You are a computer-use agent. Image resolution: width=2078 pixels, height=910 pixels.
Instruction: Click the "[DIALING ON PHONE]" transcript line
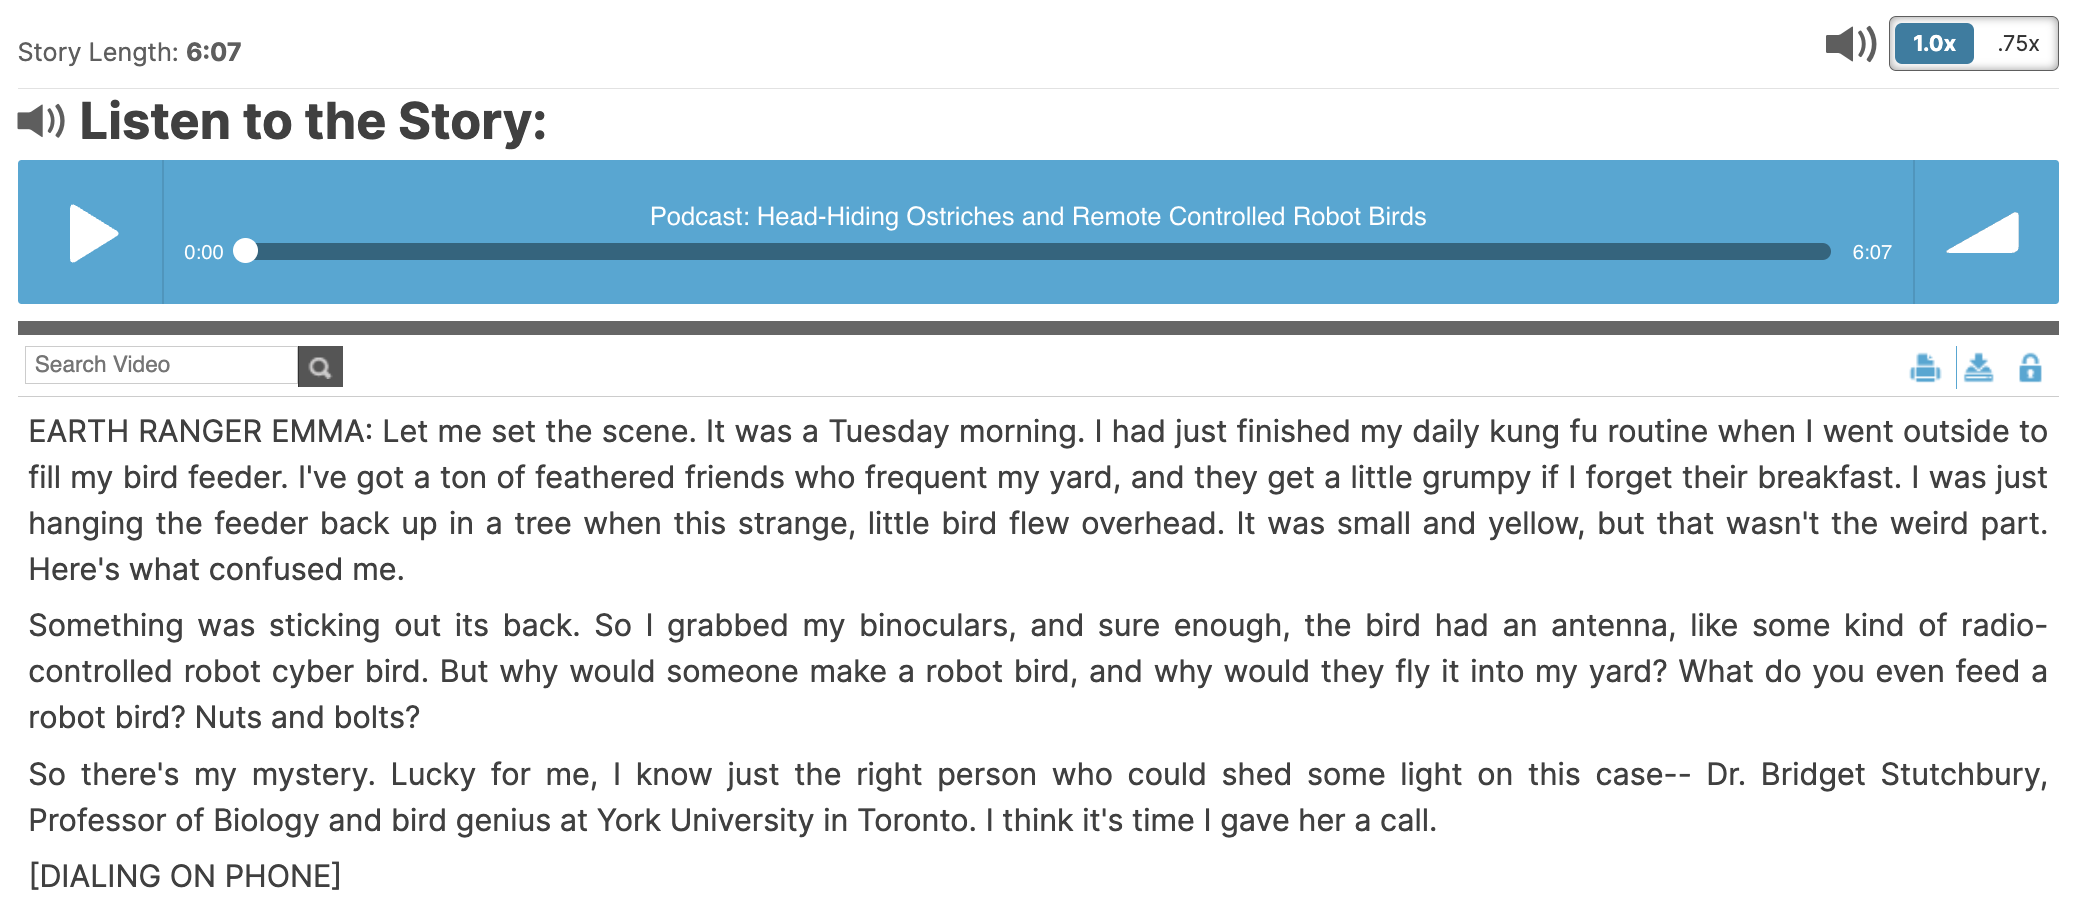tap(185, 876)
